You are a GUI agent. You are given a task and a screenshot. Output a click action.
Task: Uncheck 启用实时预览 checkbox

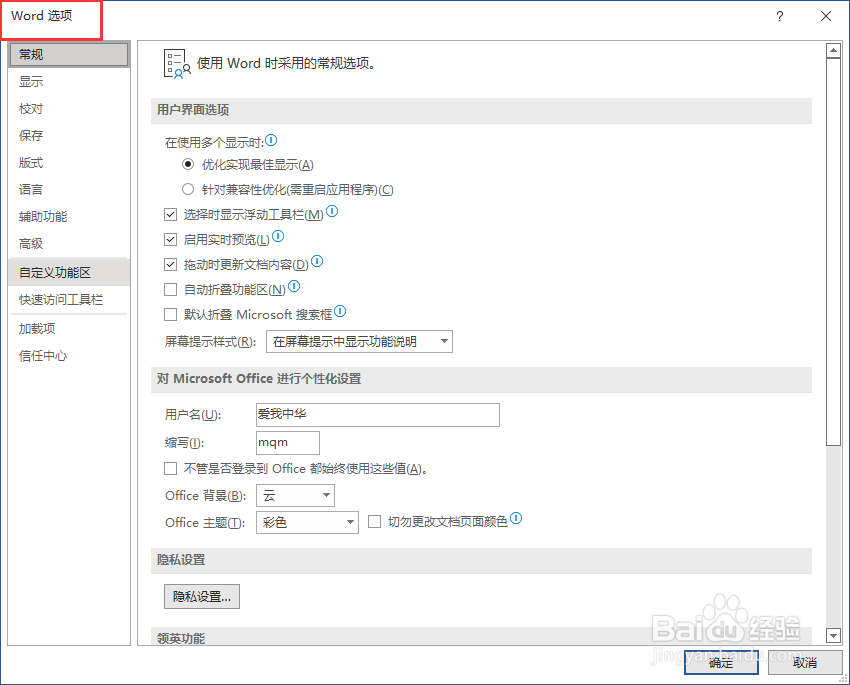pyautogui.click(x=170, y=240)
